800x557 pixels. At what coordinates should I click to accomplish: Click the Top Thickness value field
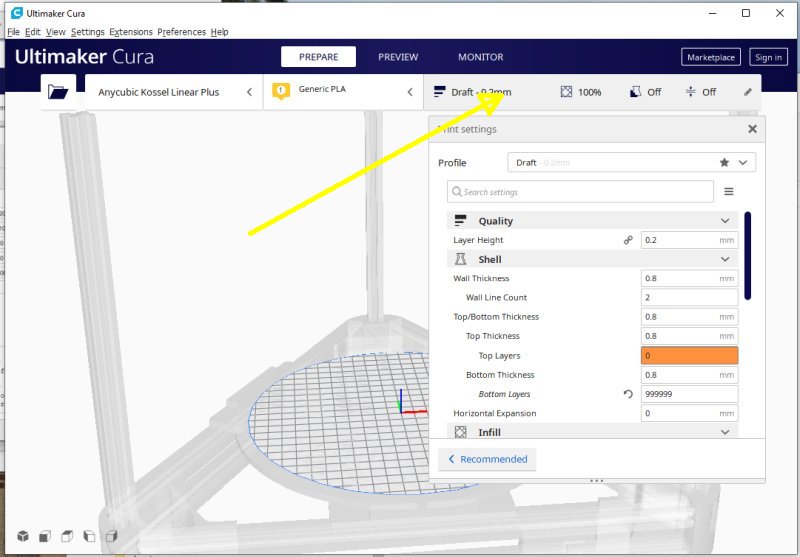click(689, 336)
